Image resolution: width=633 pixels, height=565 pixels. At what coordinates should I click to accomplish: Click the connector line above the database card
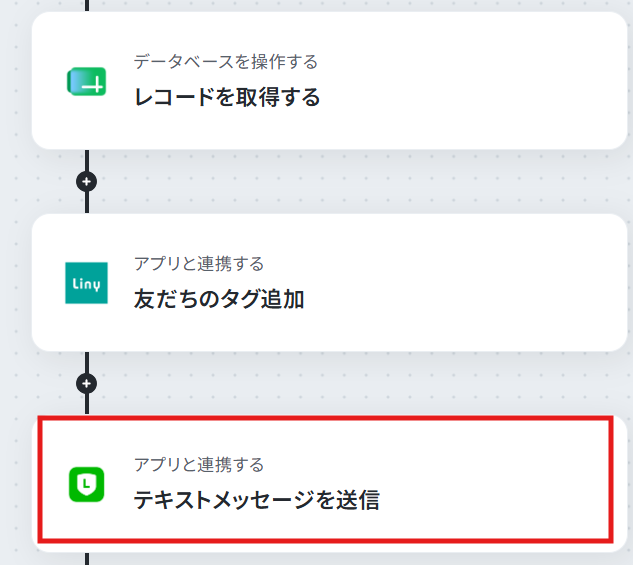(87, 5)
